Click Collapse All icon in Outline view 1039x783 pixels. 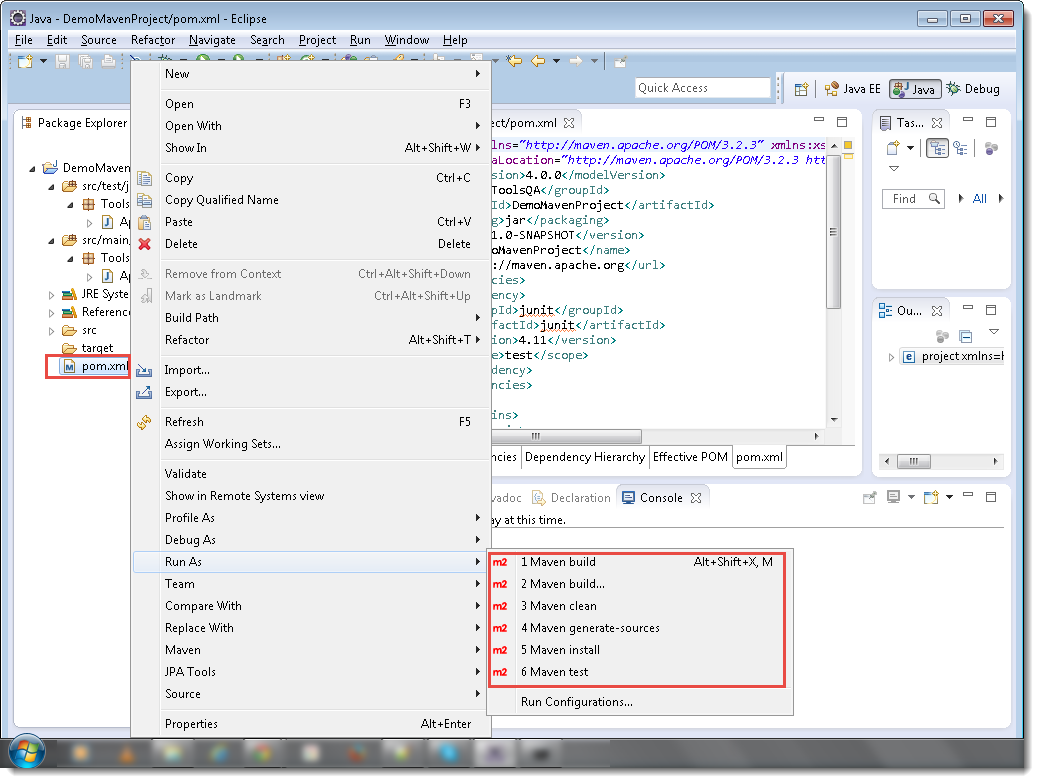pyautogui.click(x=965, y=337)
